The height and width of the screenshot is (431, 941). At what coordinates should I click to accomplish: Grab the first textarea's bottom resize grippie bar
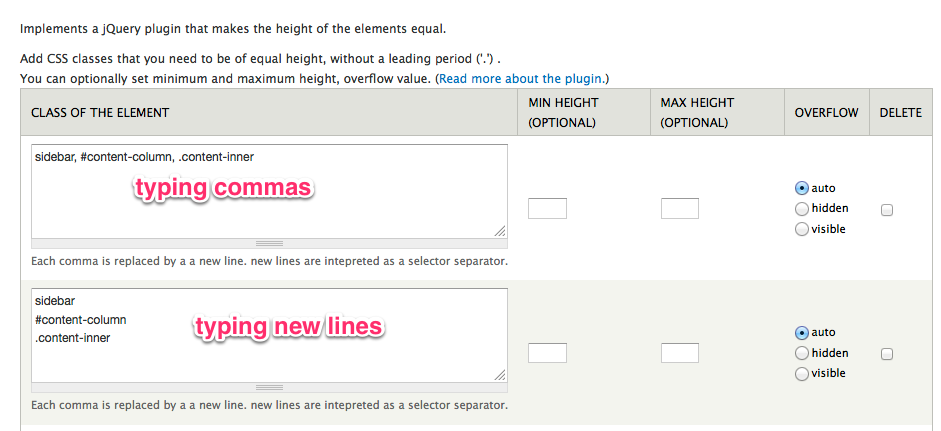tap(269, 243)
